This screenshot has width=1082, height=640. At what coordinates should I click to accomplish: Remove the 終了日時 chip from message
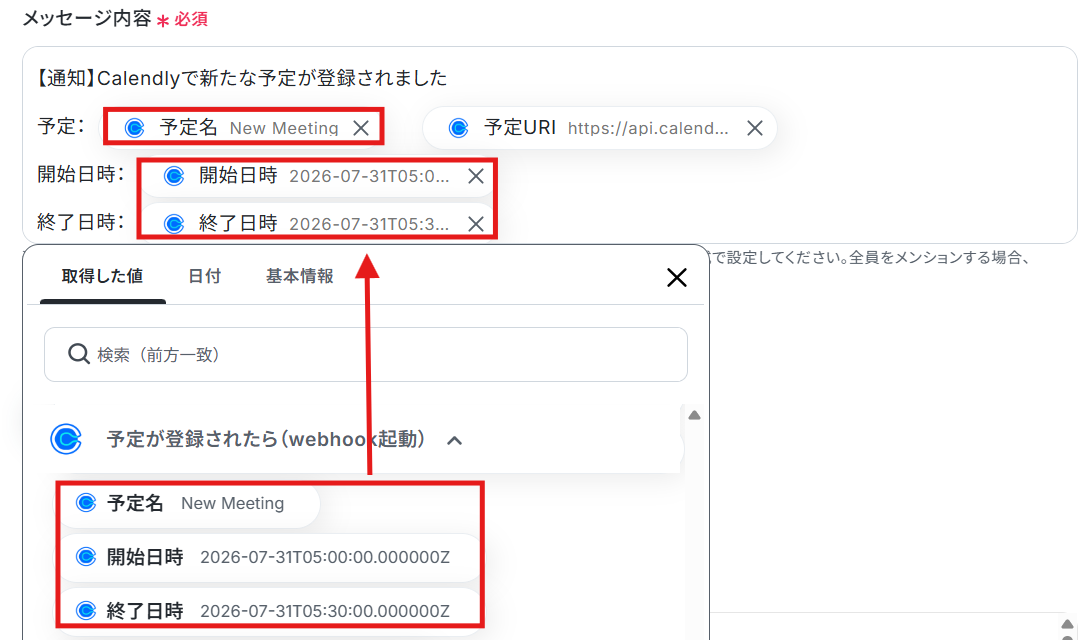pyautogui.click(x=475, y=224)
